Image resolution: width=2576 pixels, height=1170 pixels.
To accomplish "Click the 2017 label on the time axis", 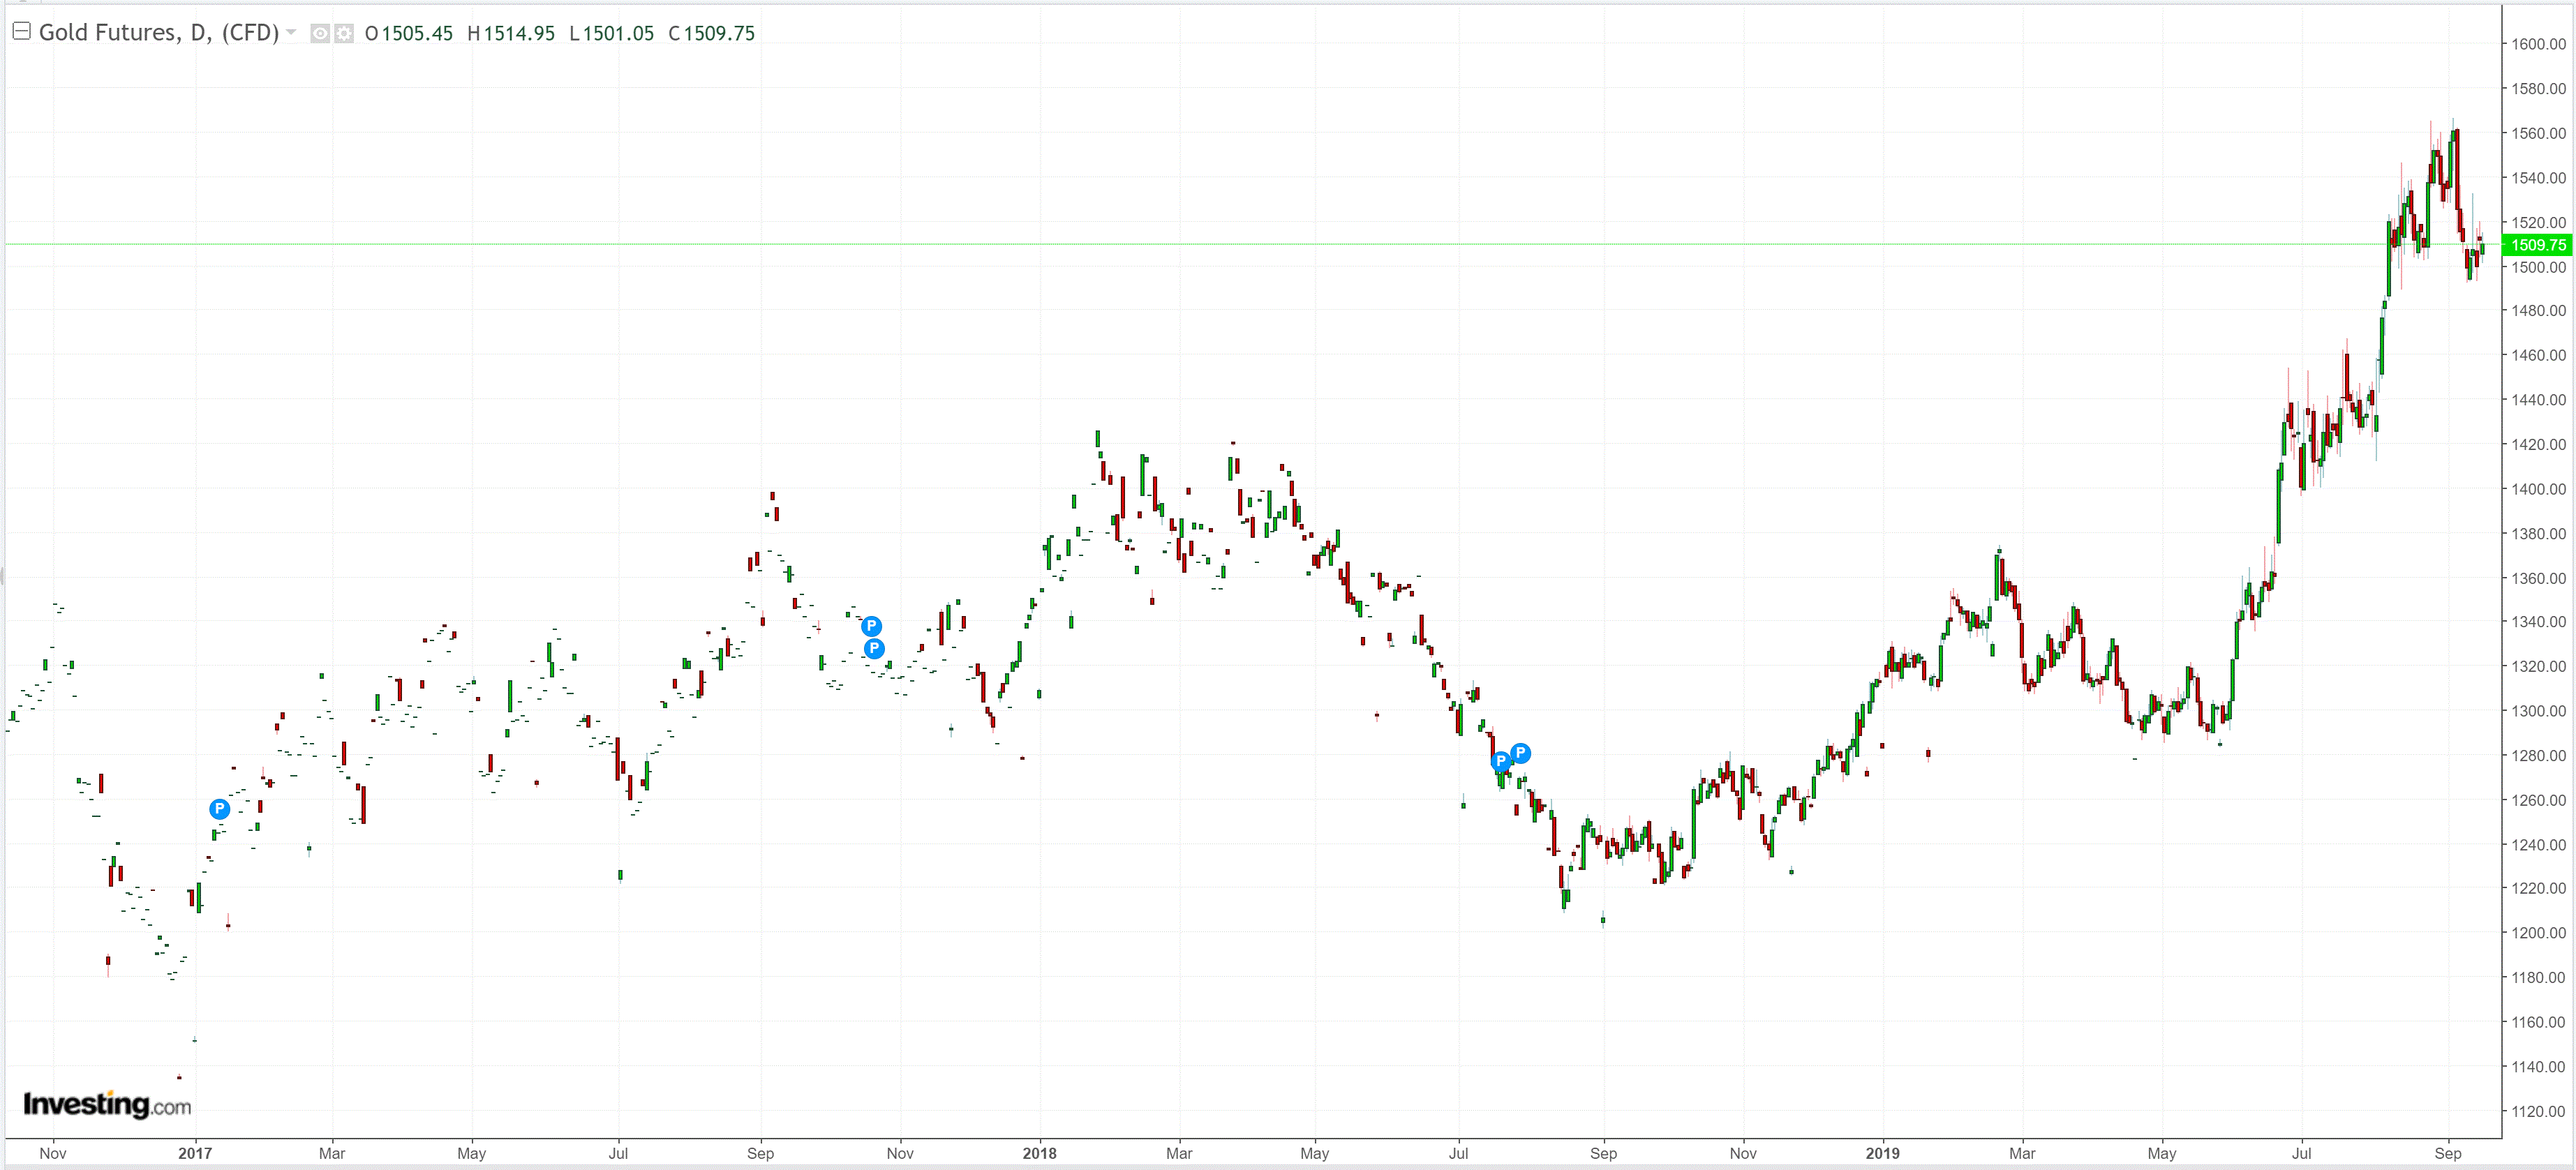I will click(x=195, y=1153).
